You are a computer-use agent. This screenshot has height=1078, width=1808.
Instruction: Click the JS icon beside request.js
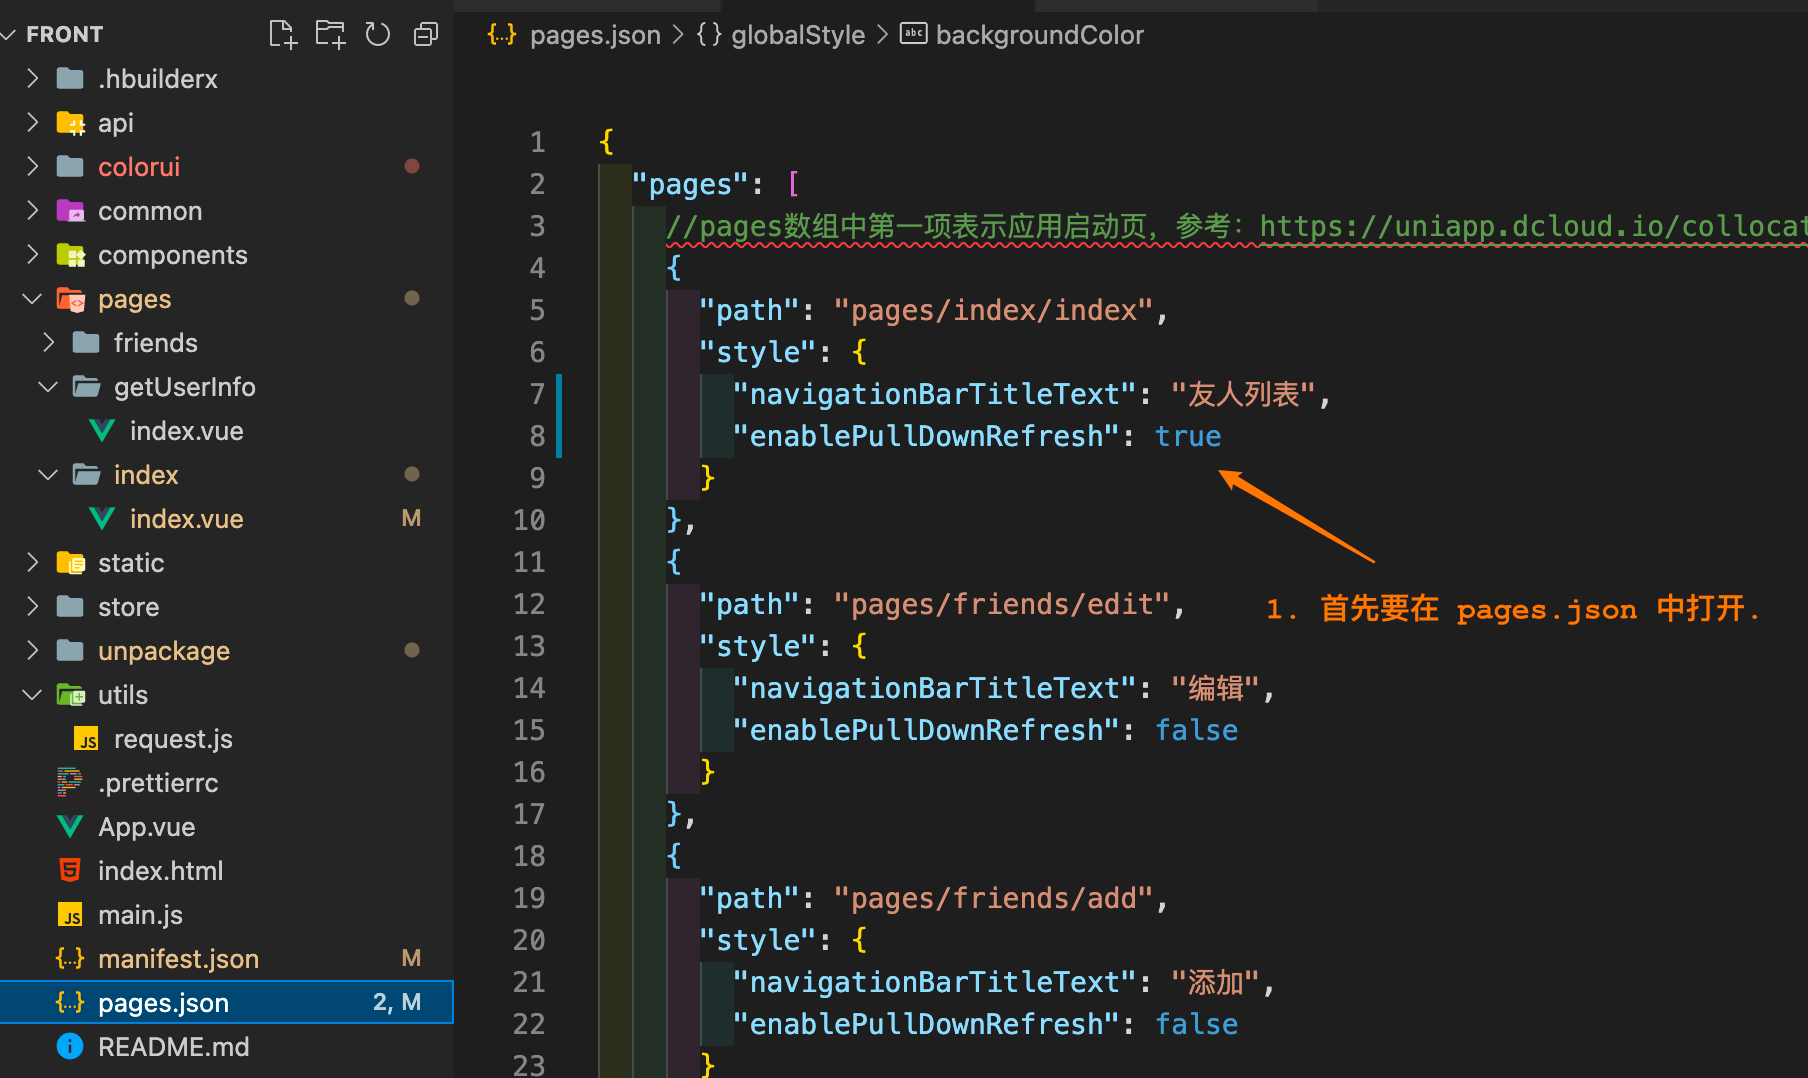(x=87, y=739)
